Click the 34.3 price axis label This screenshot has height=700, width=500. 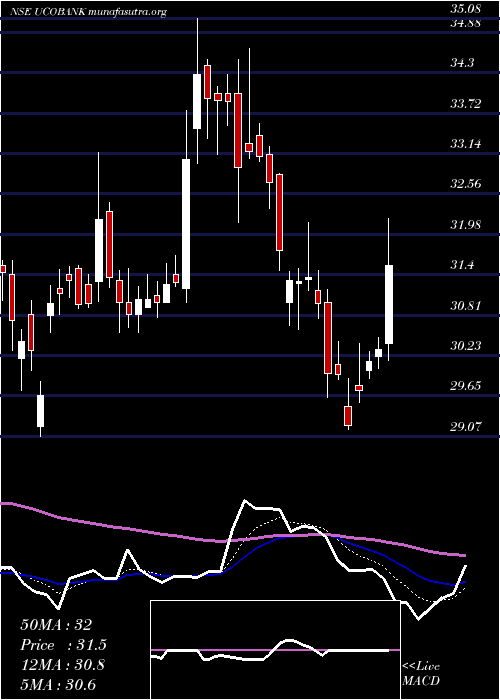pos(462,63)
